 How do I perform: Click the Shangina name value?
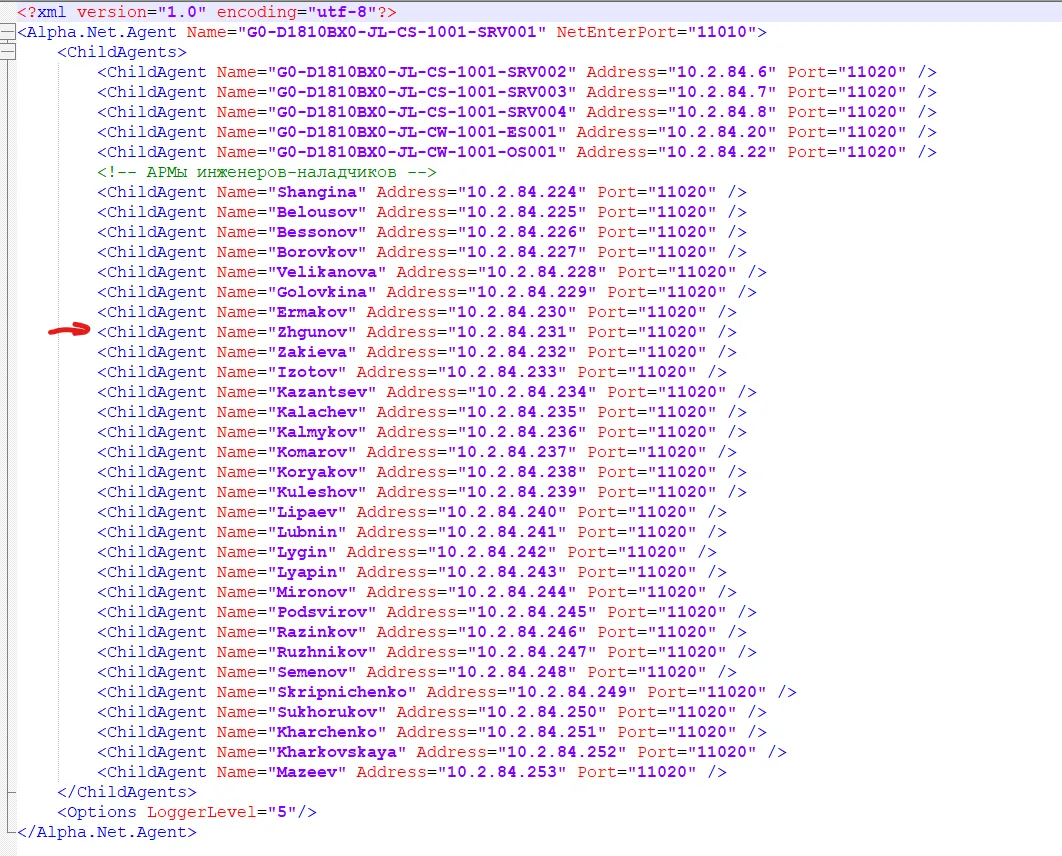[317, 192]
